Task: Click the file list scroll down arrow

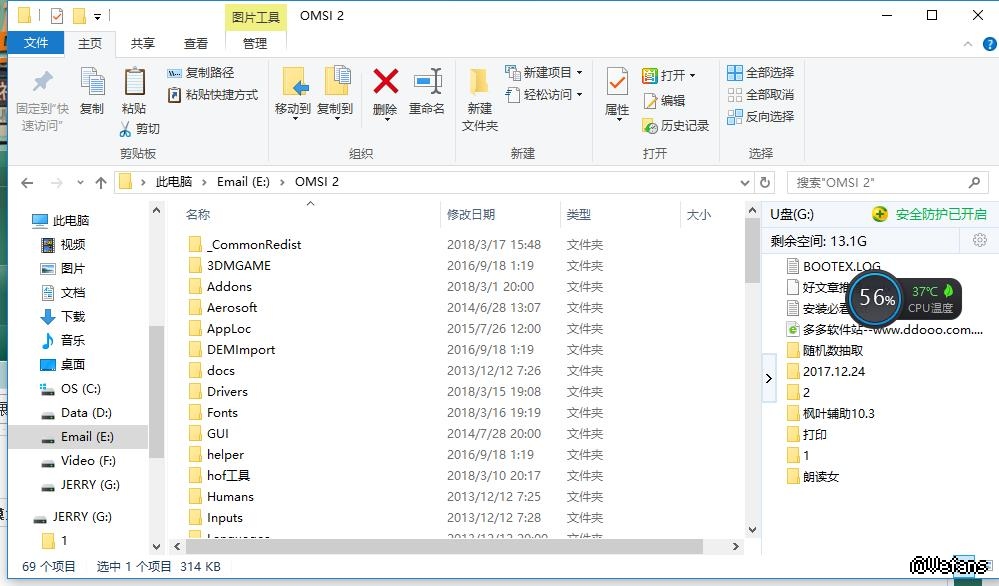Action: [x=752, y=529]
